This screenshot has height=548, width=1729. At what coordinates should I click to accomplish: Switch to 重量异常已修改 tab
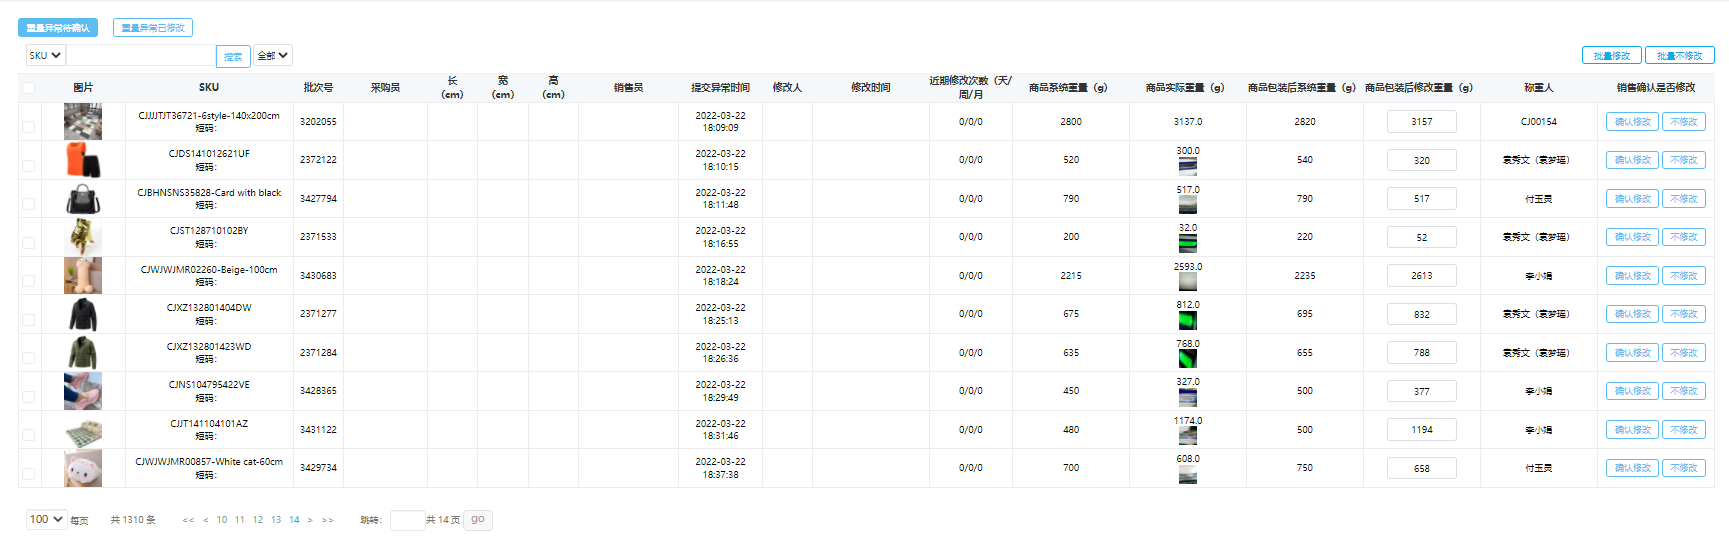(153, 28)
